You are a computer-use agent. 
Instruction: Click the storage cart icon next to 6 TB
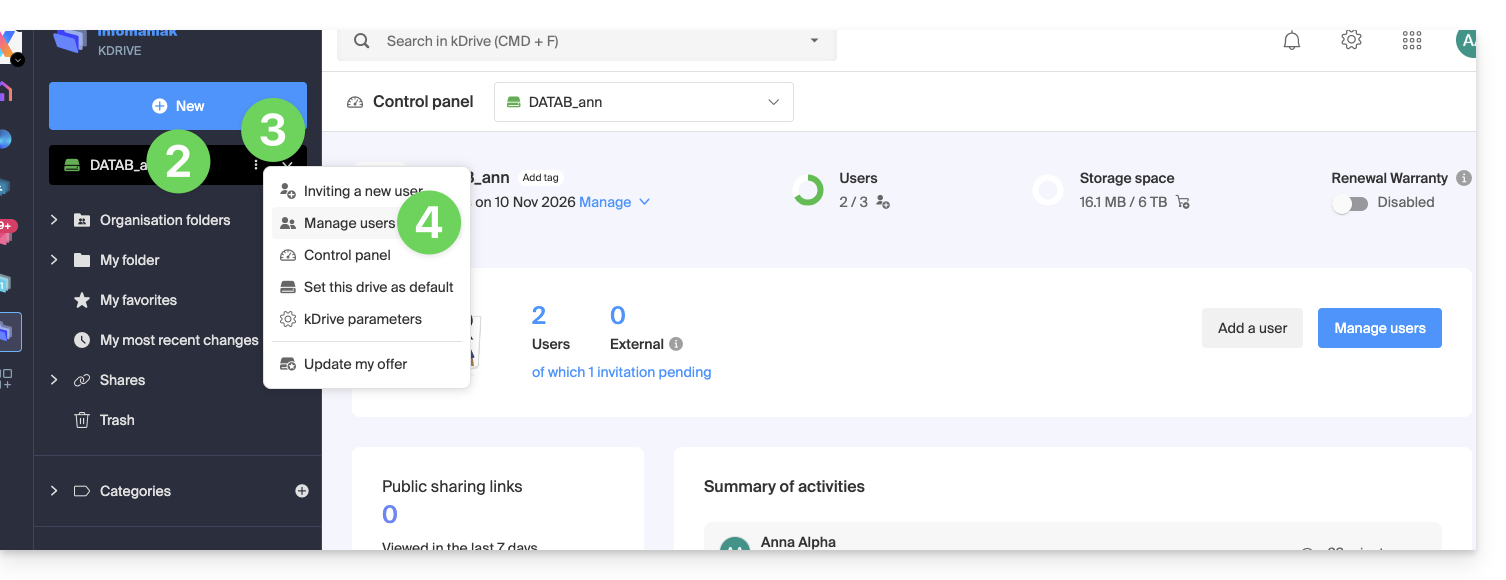(1183, 202)
